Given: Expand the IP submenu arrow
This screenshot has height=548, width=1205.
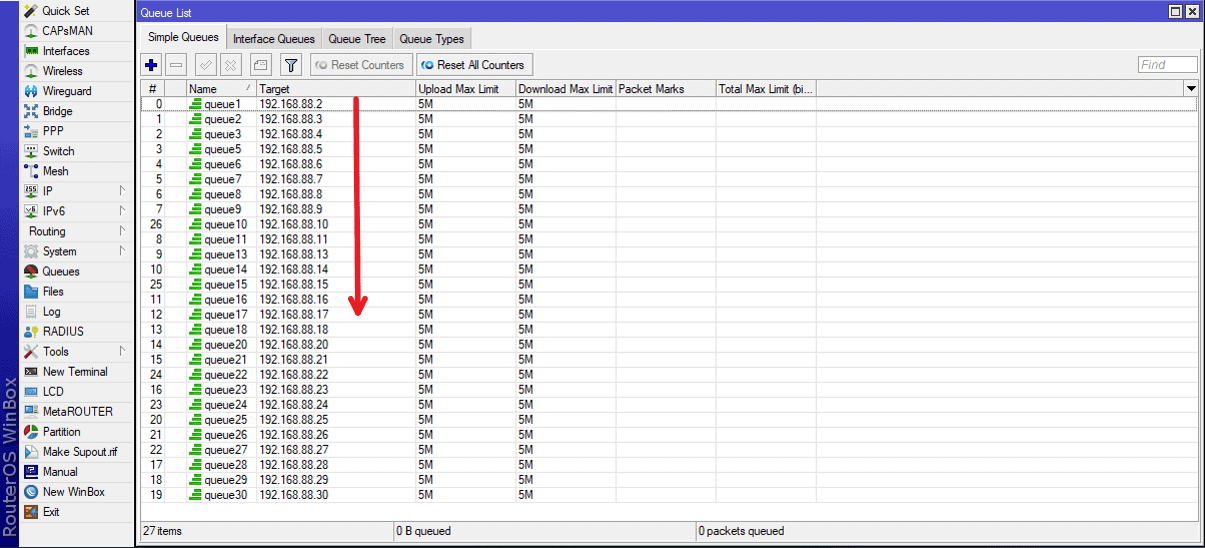Looking at the screenshot, I should [x=122, y=191].
